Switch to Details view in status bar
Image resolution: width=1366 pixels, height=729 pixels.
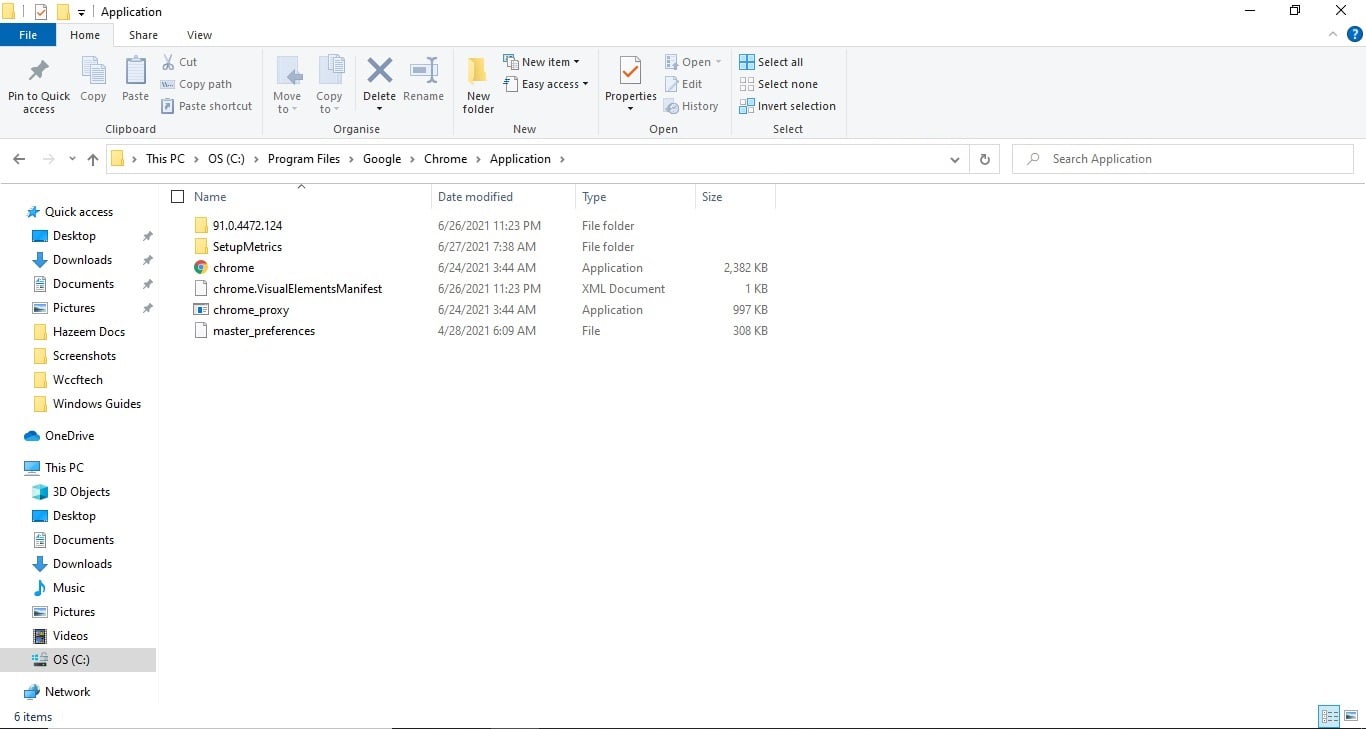click(1329, 716)
